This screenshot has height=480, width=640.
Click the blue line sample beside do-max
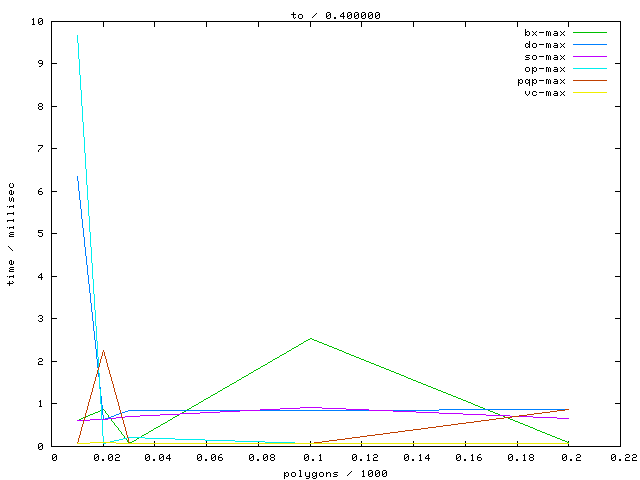[x=590, y=45]
